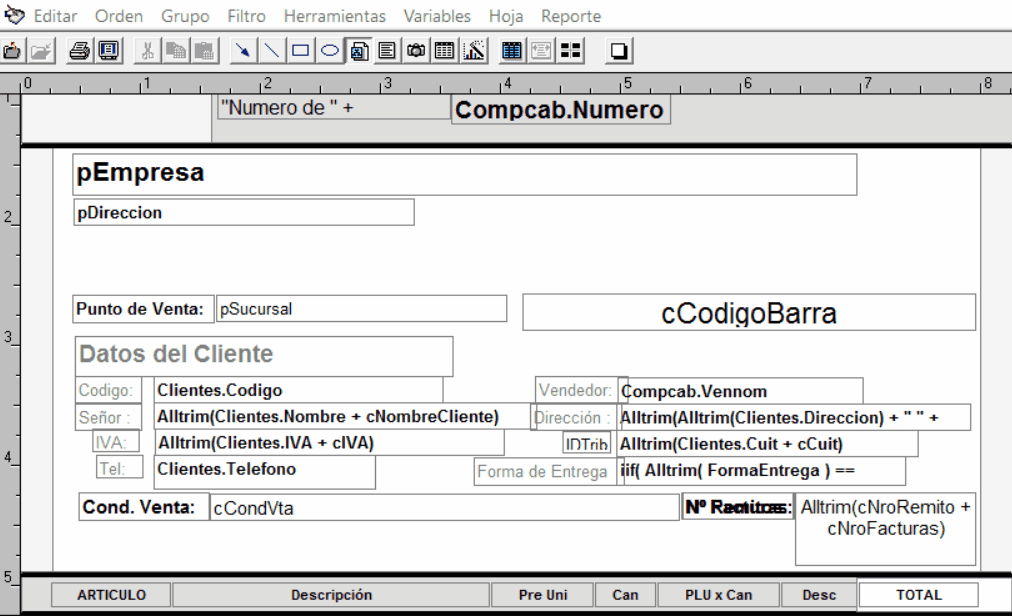Viewport: 1012px width, 616px height.
Task: Select the rectangle drawing tool
Action: tap(300, 50)
